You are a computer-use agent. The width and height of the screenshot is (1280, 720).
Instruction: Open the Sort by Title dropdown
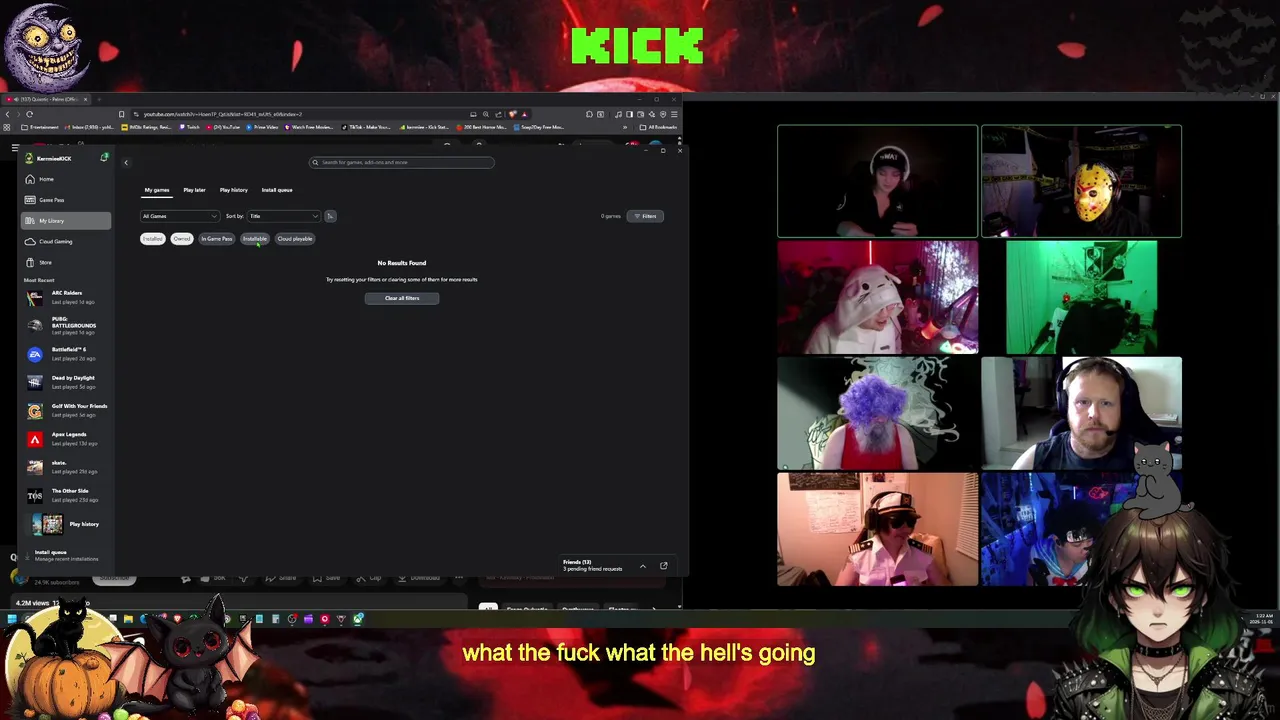point(284,216)
